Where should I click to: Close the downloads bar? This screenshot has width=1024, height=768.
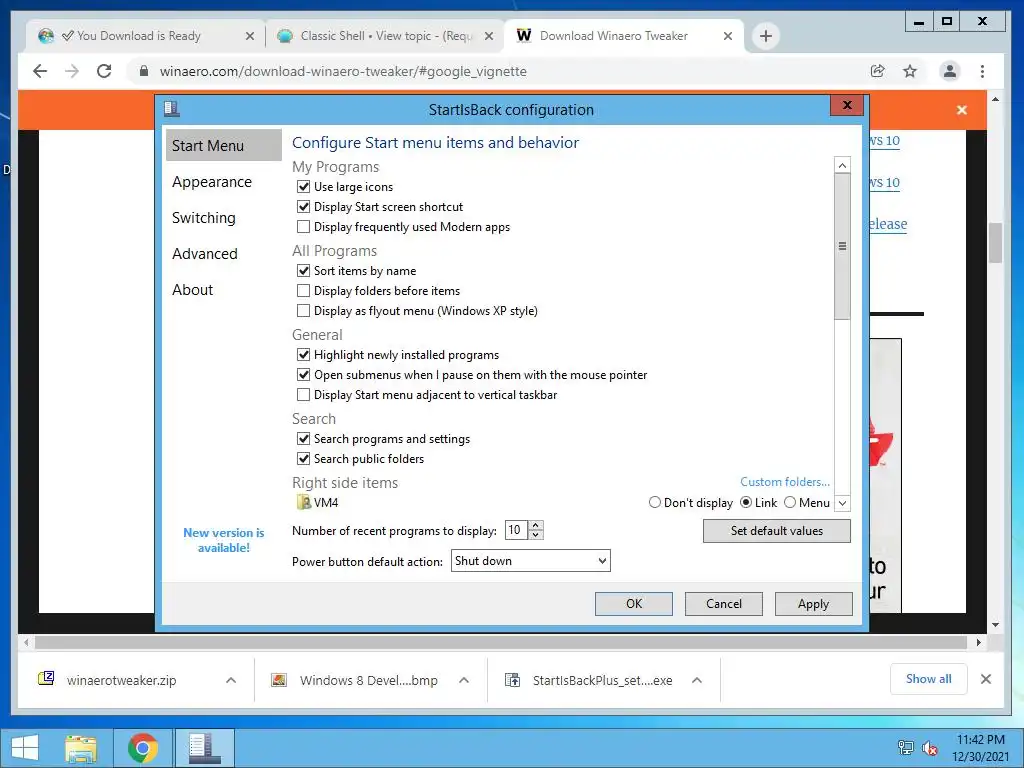coord(986,679)
